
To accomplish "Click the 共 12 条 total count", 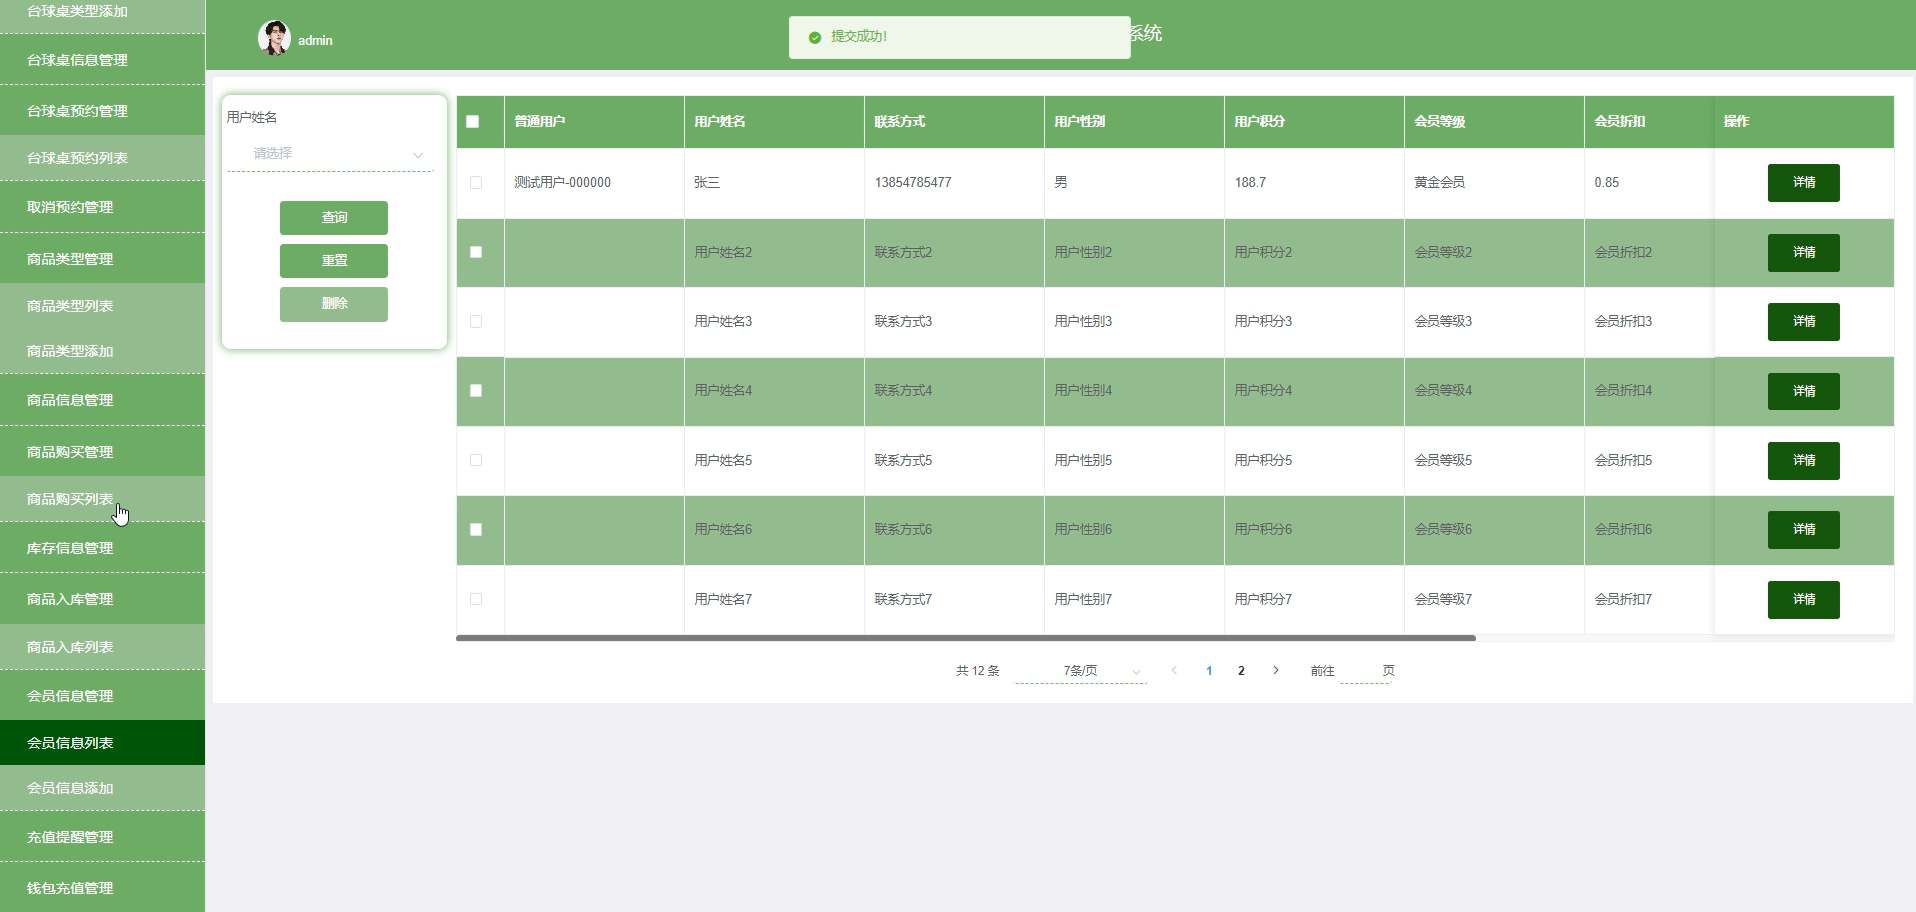I will click(978, 671).
